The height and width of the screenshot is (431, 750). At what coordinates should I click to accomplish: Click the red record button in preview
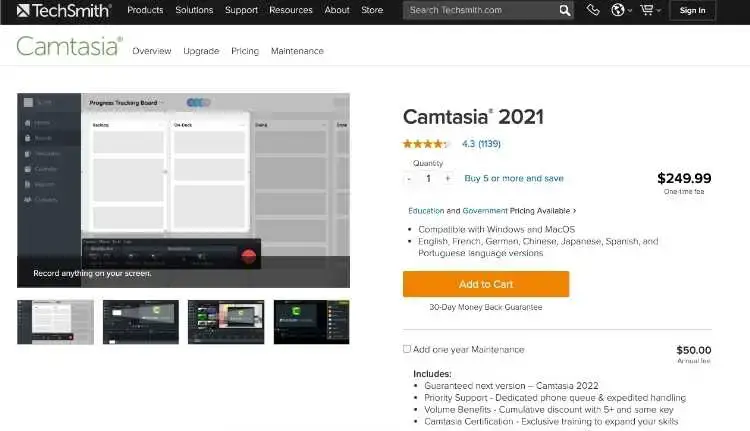[x=248, y=256]
